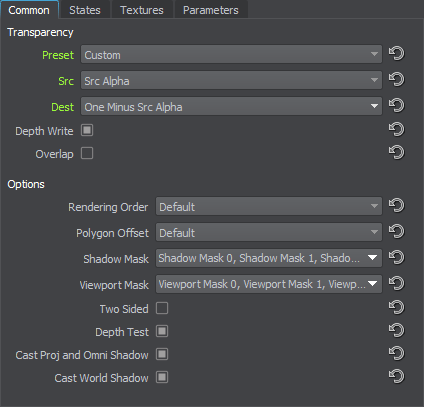Reset the Two Sided option
The image size is (424, 407).
pyautogui.click(x=396, y=307)
